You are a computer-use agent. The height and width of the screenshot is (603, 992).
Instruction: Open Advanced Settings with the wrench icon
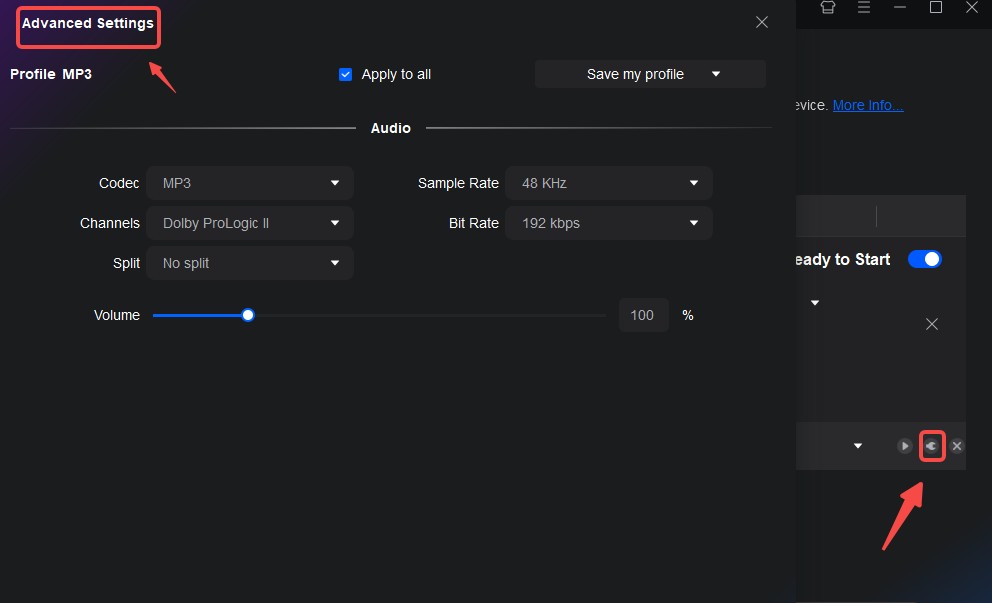[x=932, y=446]
